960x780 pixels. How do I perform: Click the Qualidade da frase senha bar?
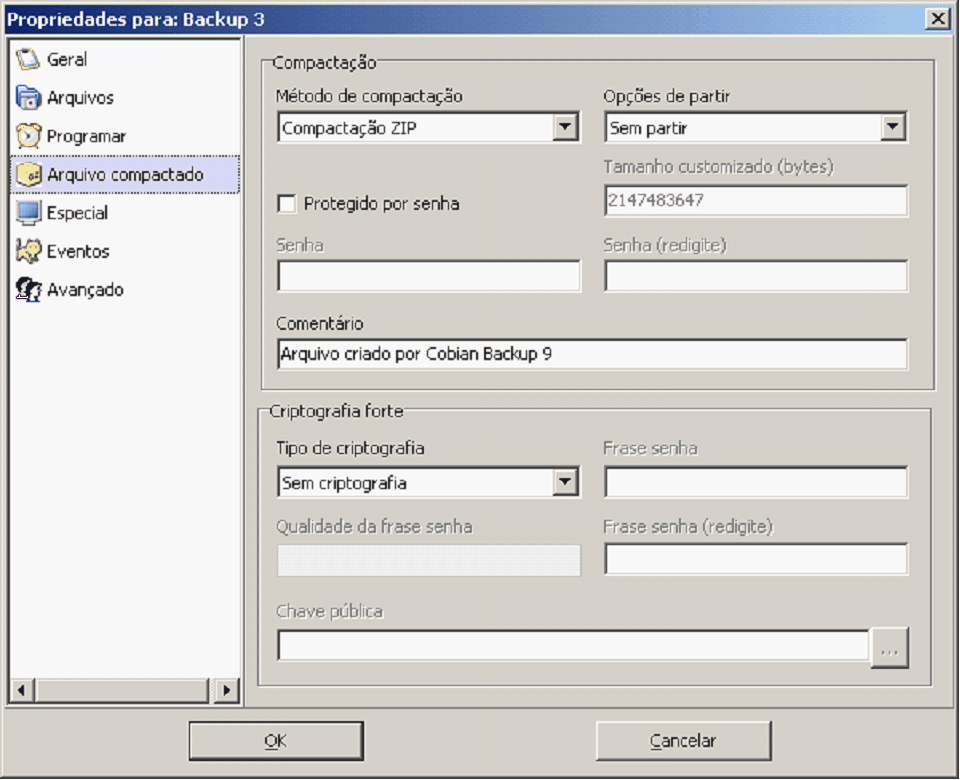(x=428, y=560)
